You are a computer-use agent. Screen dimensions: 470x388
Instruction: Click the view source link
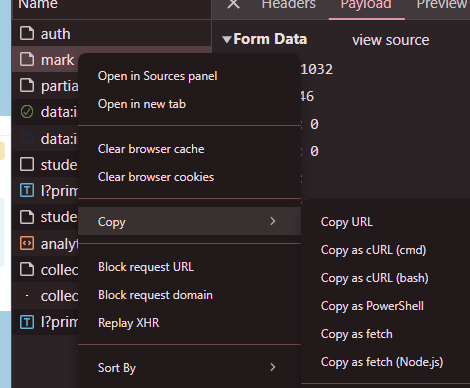391,40
